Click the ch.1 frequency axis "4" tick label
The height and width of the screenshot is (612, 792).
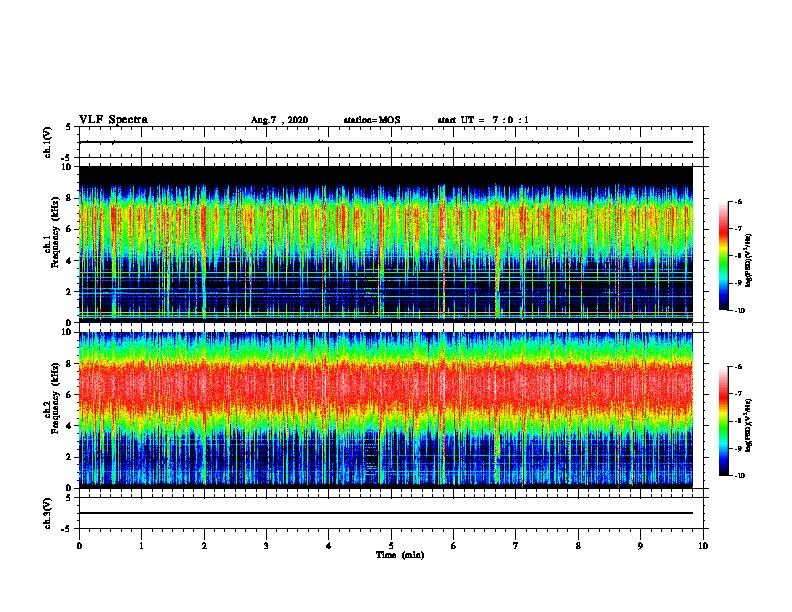click(x=70, y=261)
